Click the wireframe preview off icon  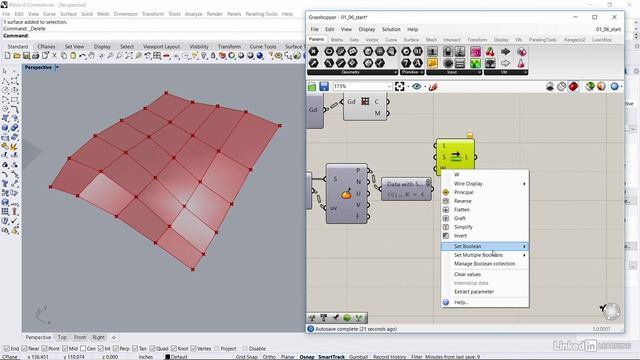pos(562,87)
